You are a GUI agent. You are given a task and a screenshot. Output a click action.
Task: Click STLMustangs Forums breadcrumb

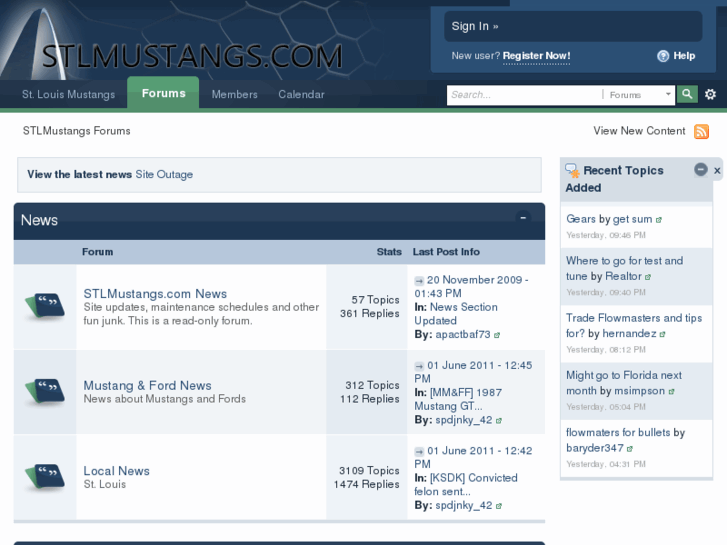[77, 131]
